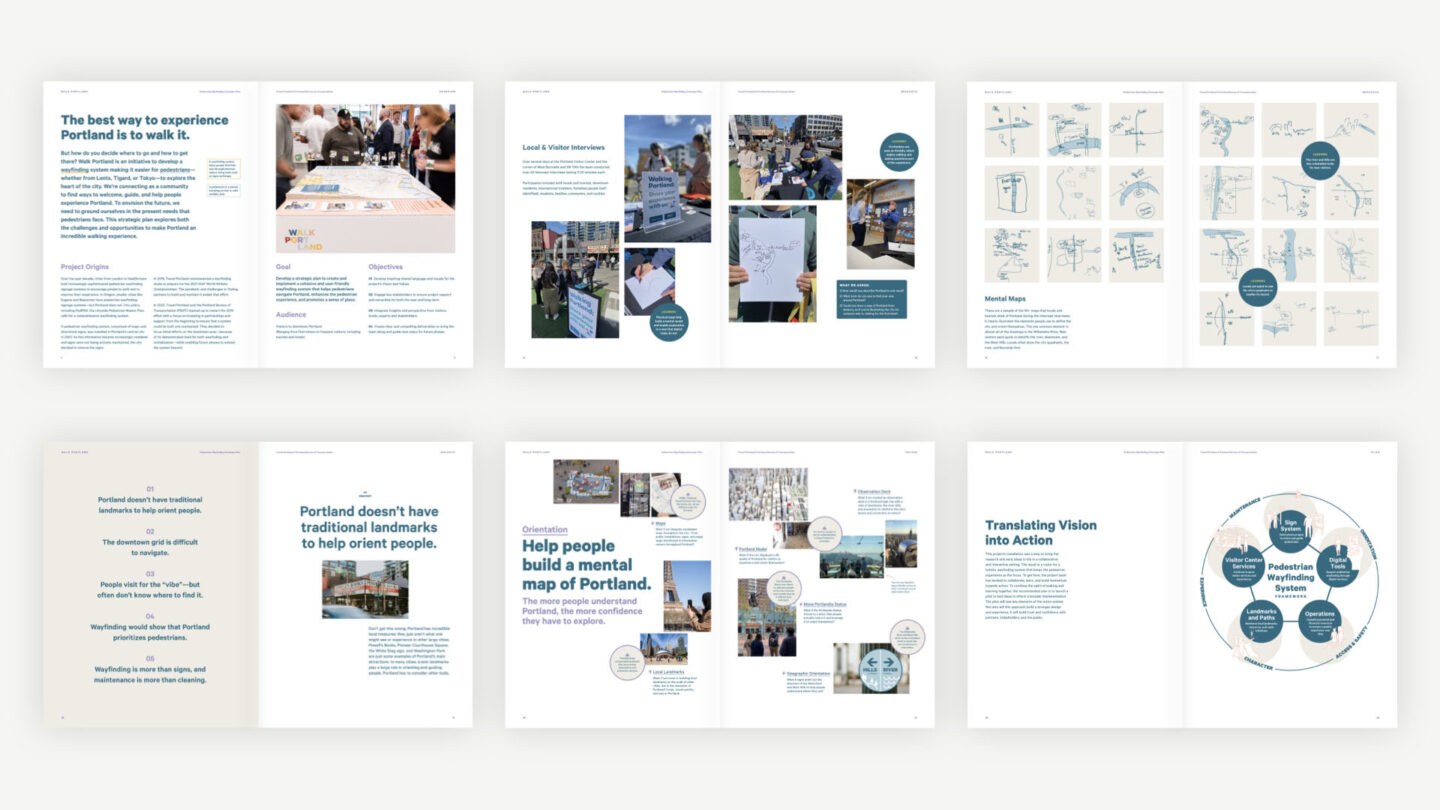Screen dimensions: 1440x810
Task: Click the Operations circle in framework diagram
Action: coord(1320,620)
